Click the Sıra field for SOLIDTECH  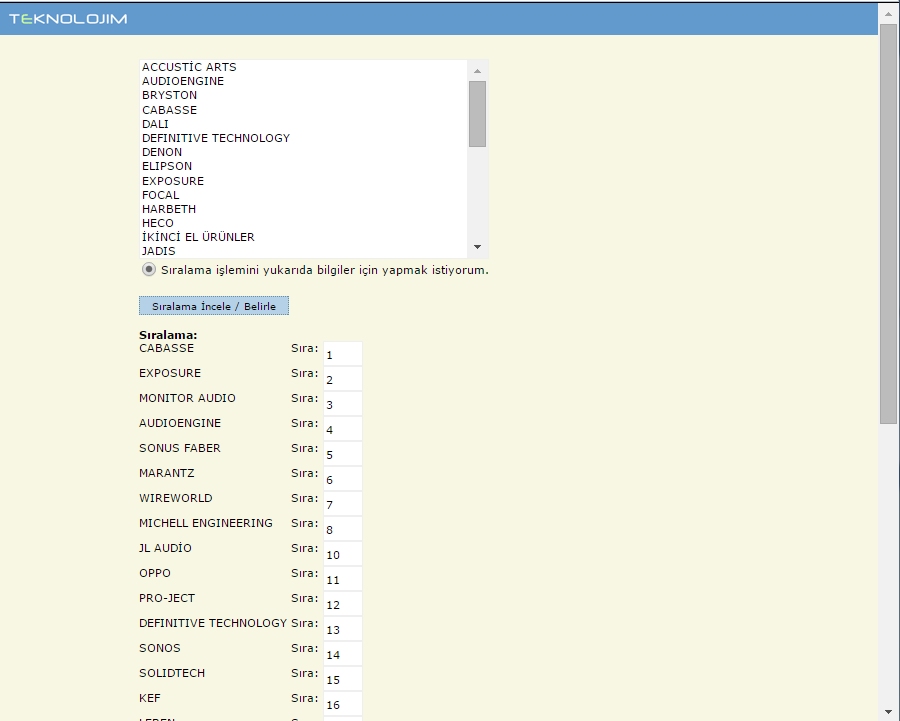[343, 678]
